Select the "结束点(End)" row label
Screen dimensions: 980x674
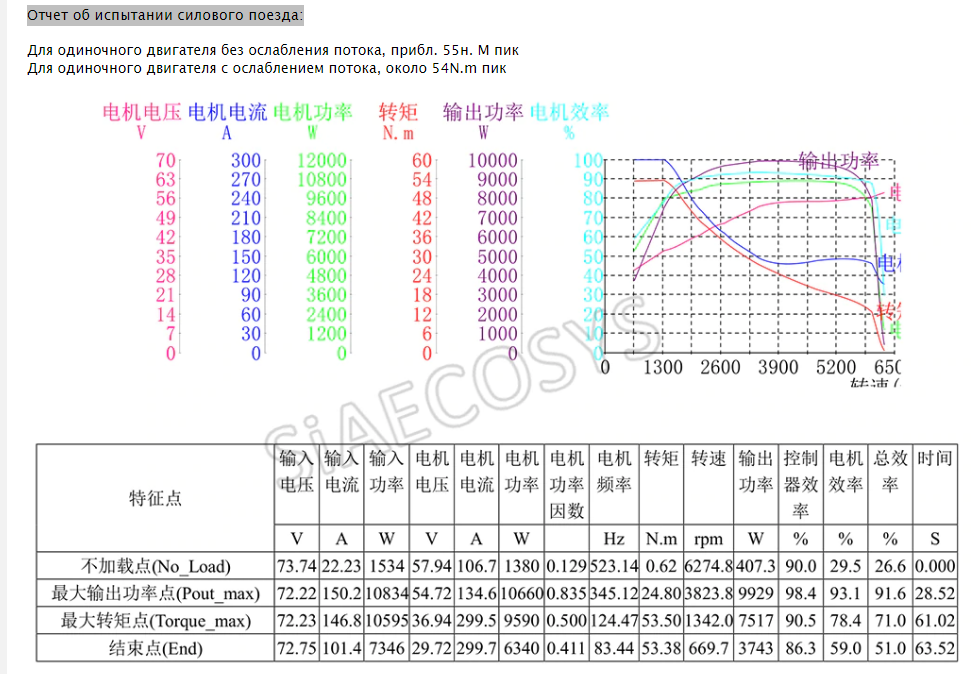155,648
